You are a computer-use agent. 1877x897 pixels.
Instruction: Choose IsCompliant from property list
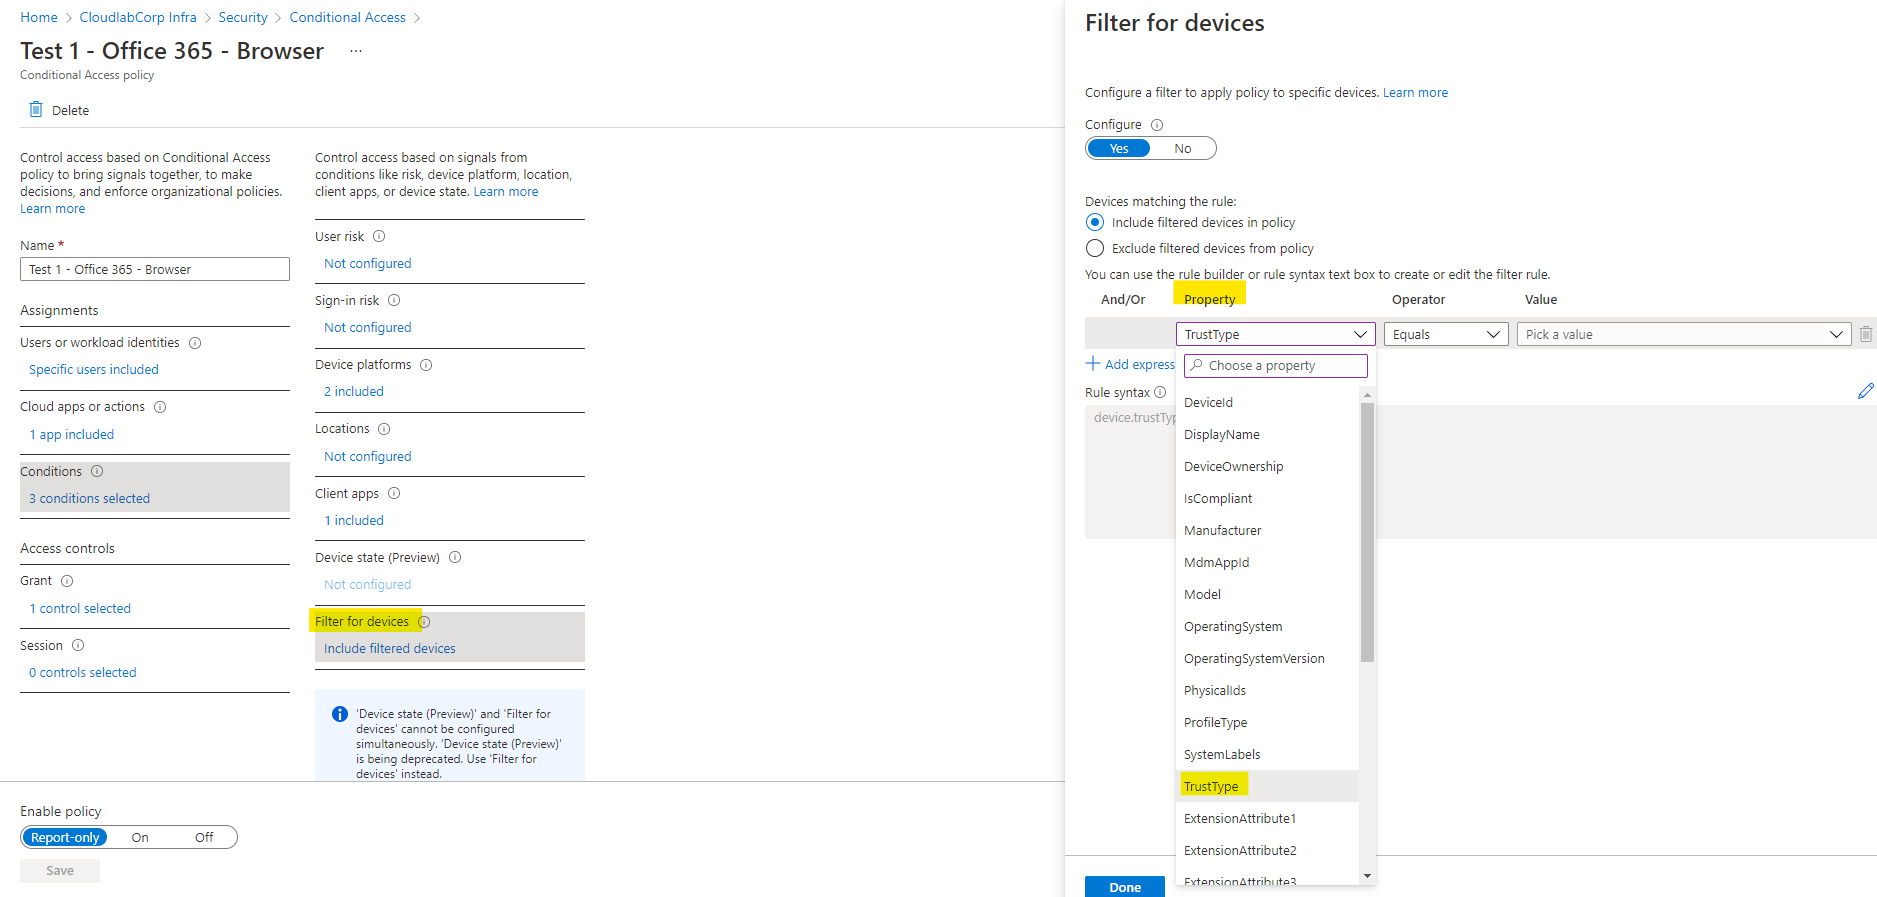1267,498
